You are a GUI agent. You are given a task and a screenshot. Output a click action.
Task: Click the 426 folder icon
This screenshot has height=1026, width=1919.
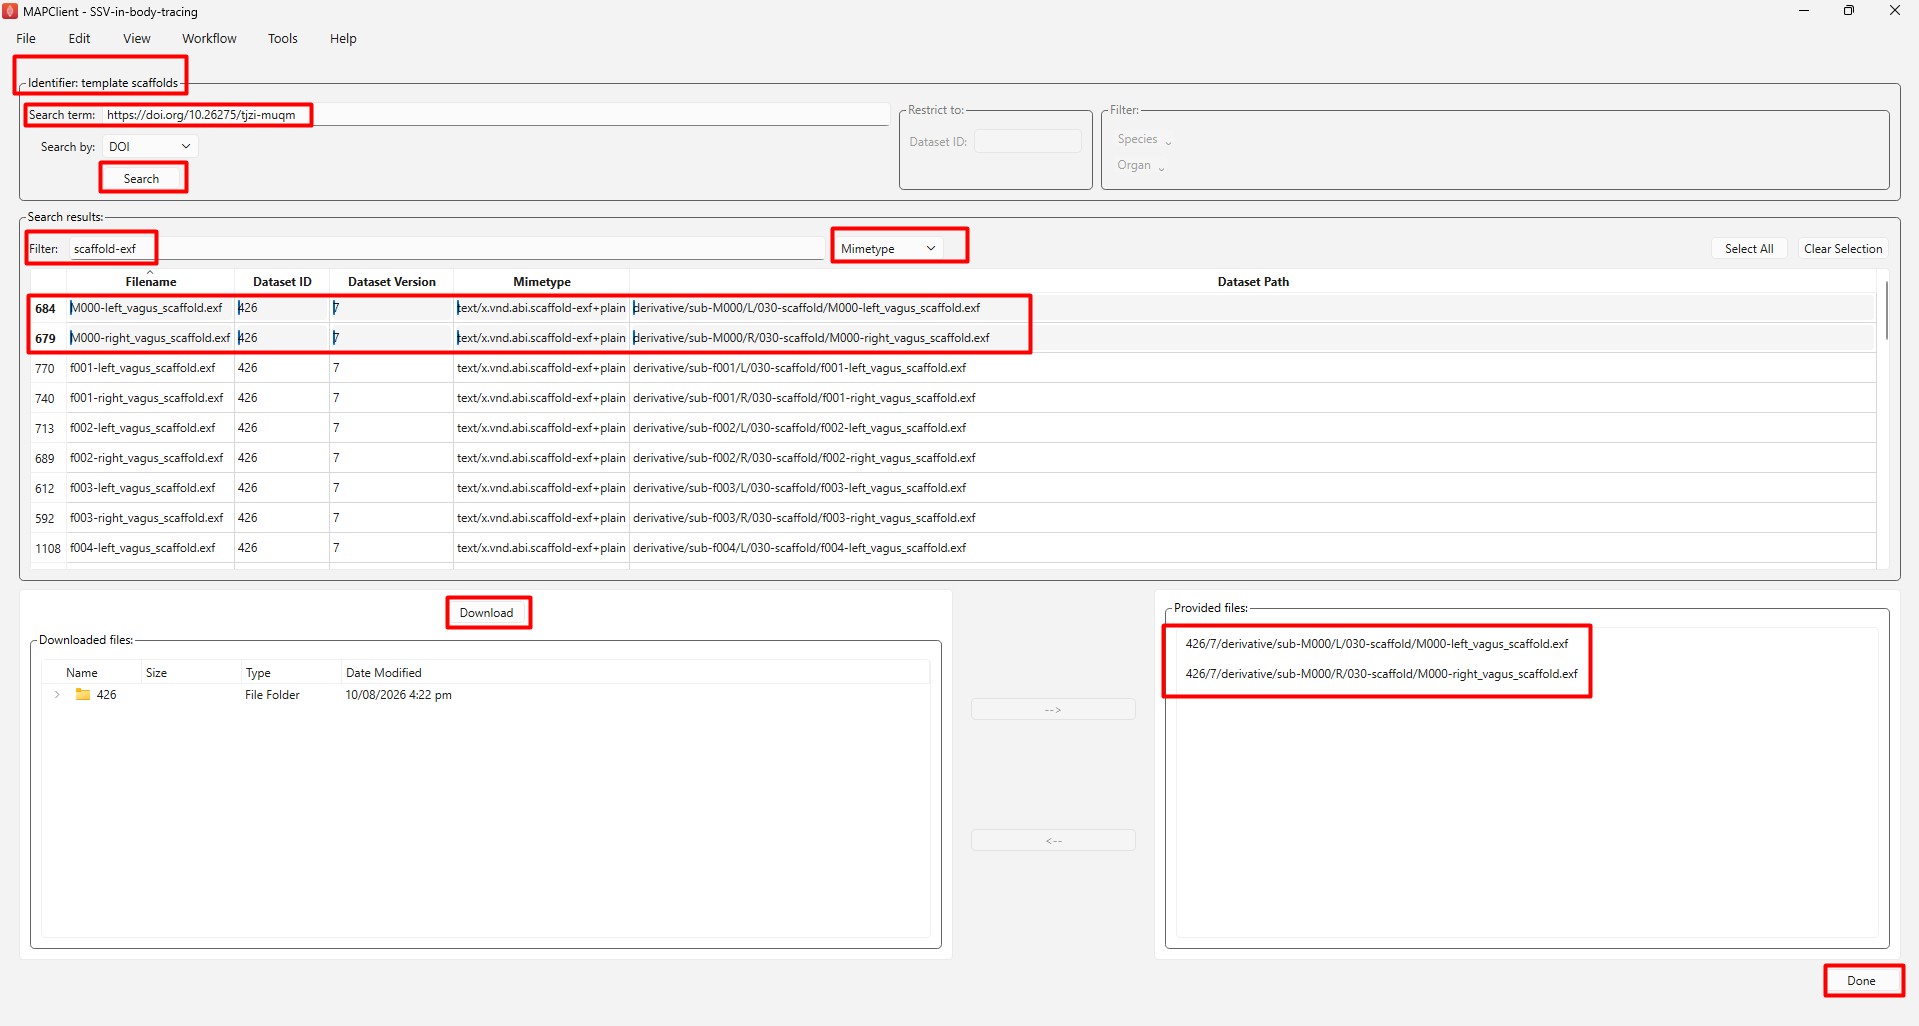point(83,694)
